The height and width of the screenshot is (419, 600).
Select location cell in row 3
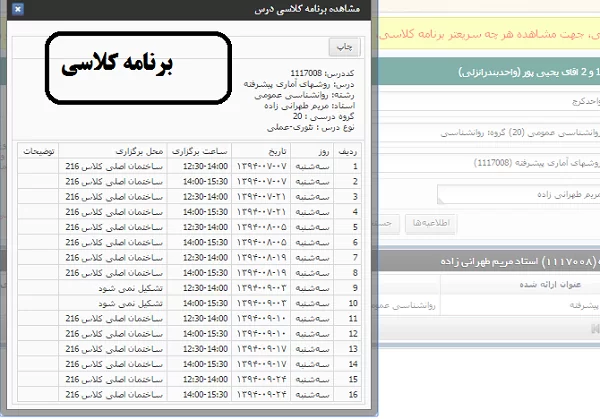coord(113,197)
